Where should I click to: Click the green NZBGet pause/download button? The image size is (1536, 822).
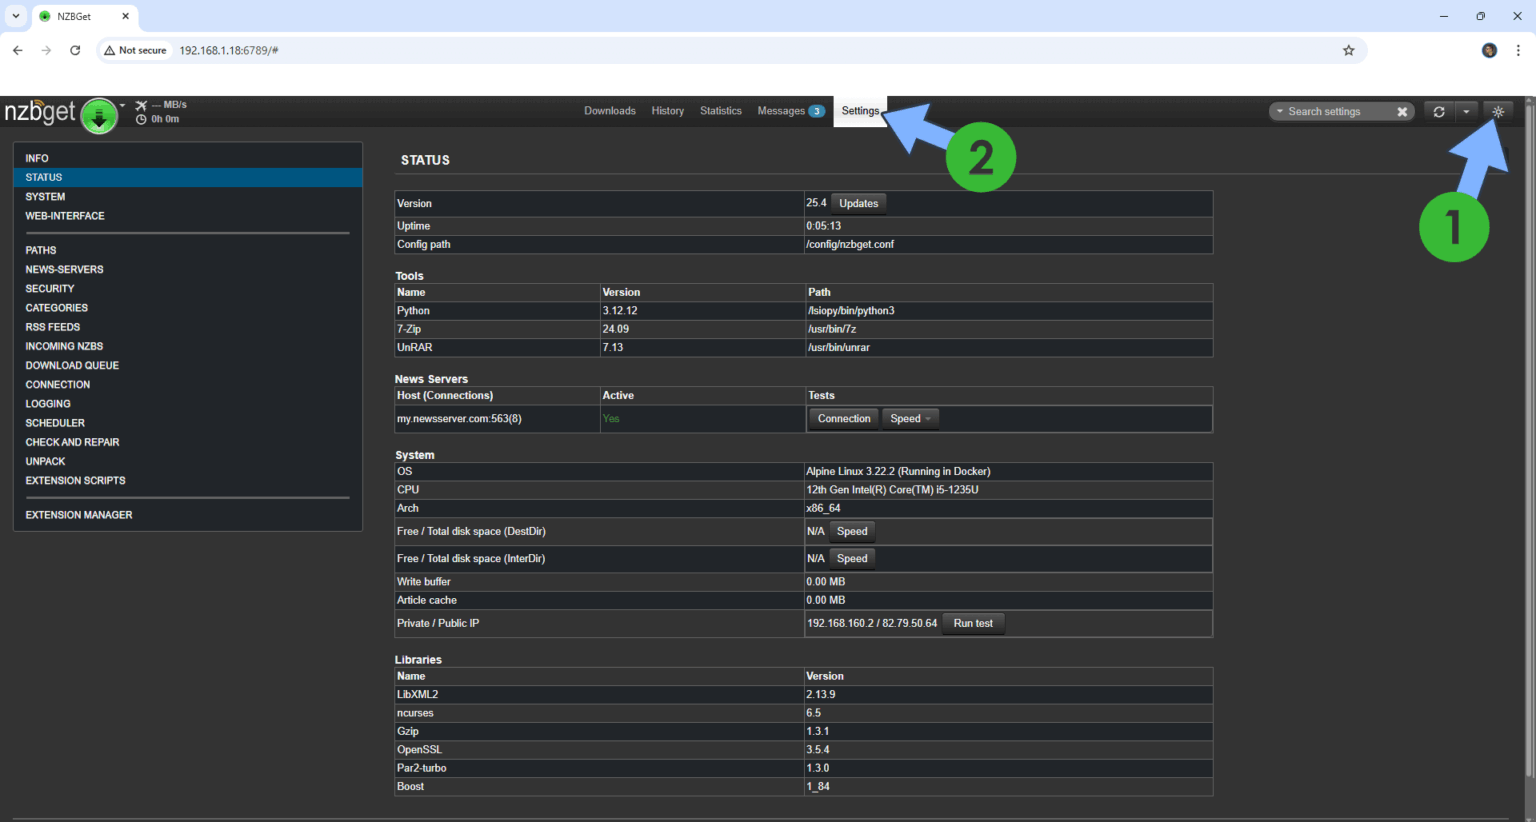[99, 116]
